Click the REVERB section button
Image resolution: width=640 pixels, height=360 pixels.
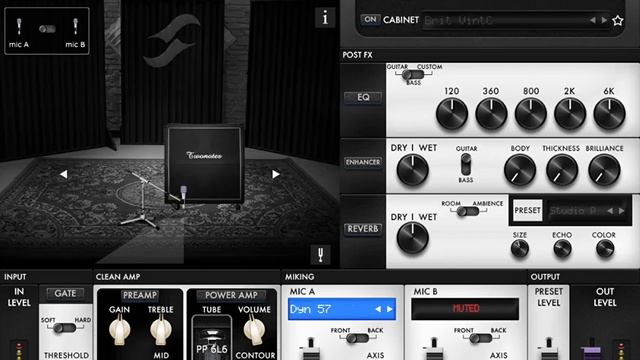363,229
